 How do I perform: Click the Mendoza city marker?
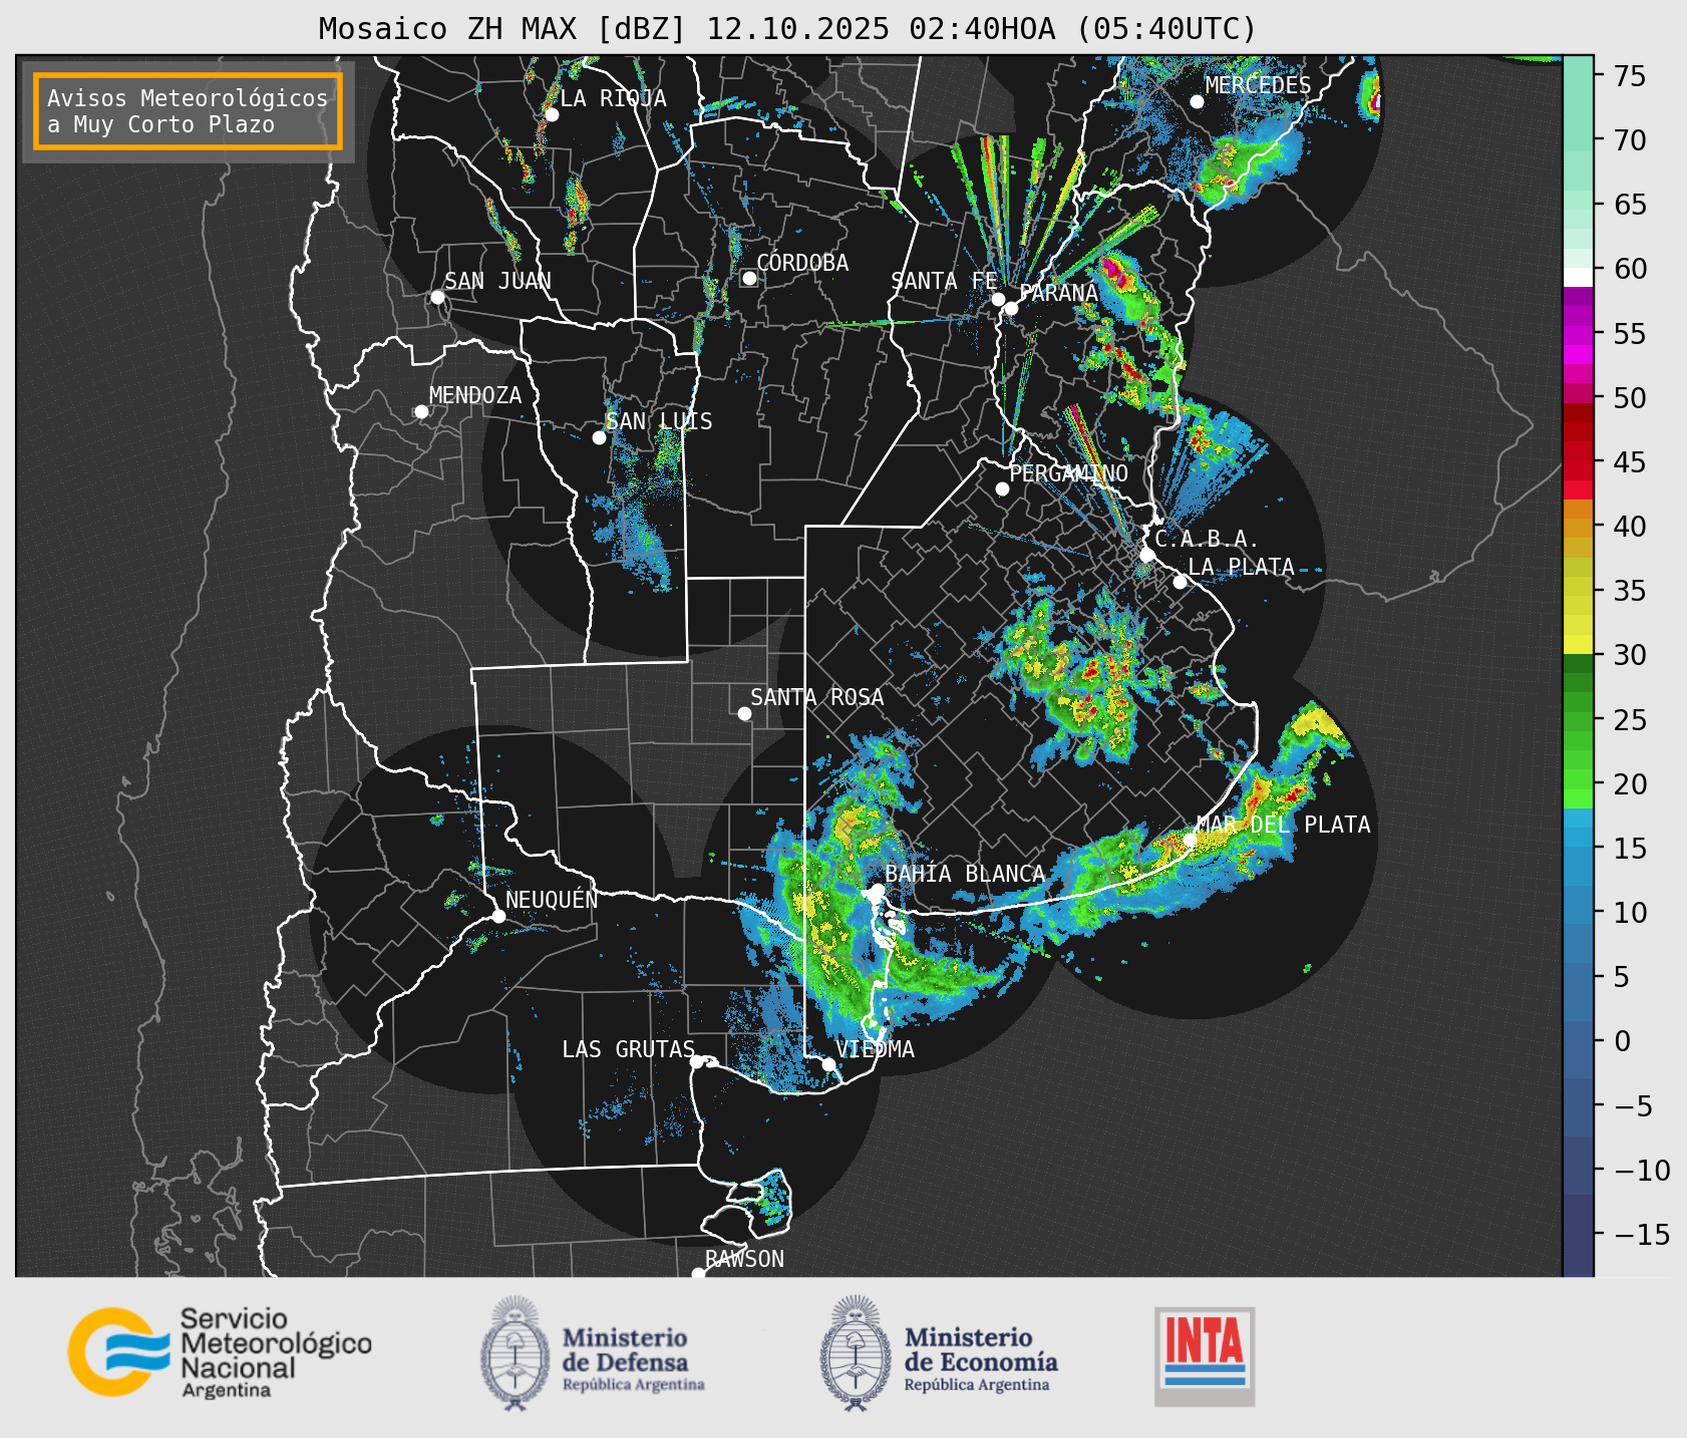click(x=421, y=412)
